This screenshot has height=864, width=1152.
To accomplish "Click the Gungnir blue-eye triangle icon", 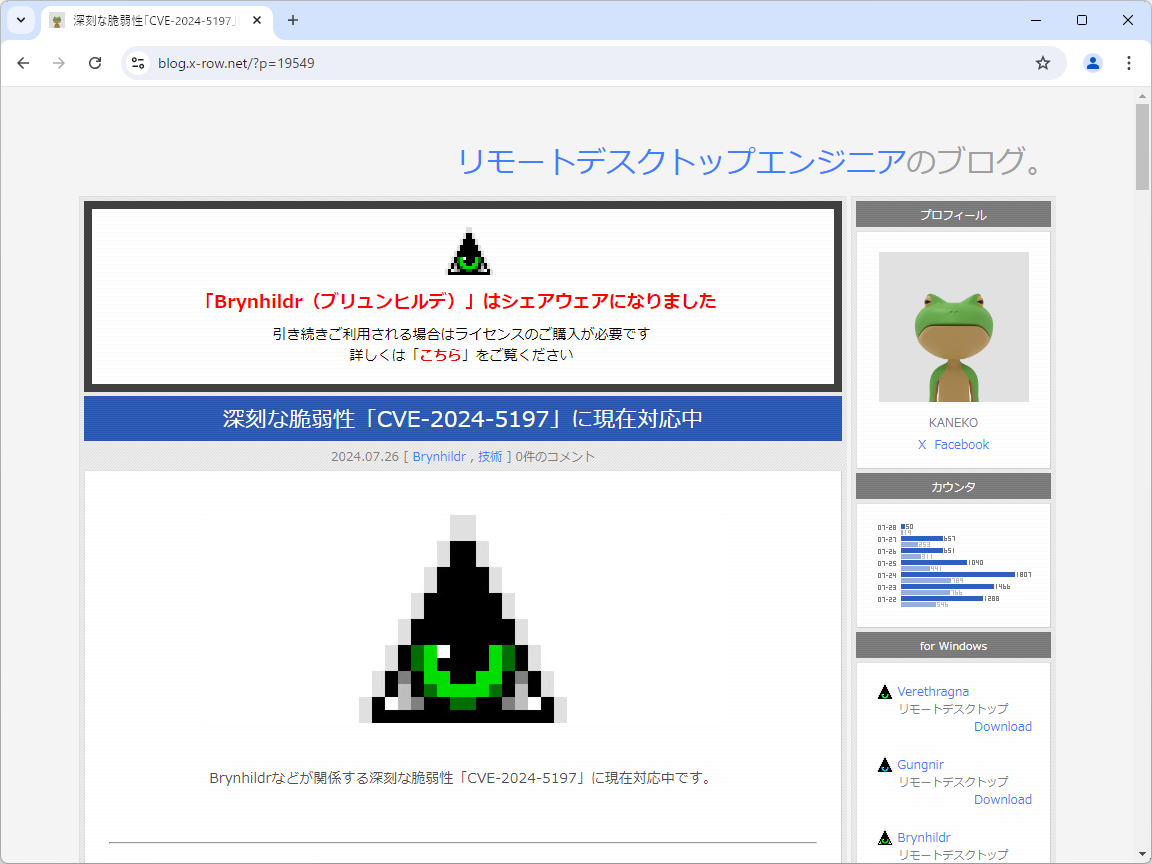I will pyautogui.click(x=885, y=764).
